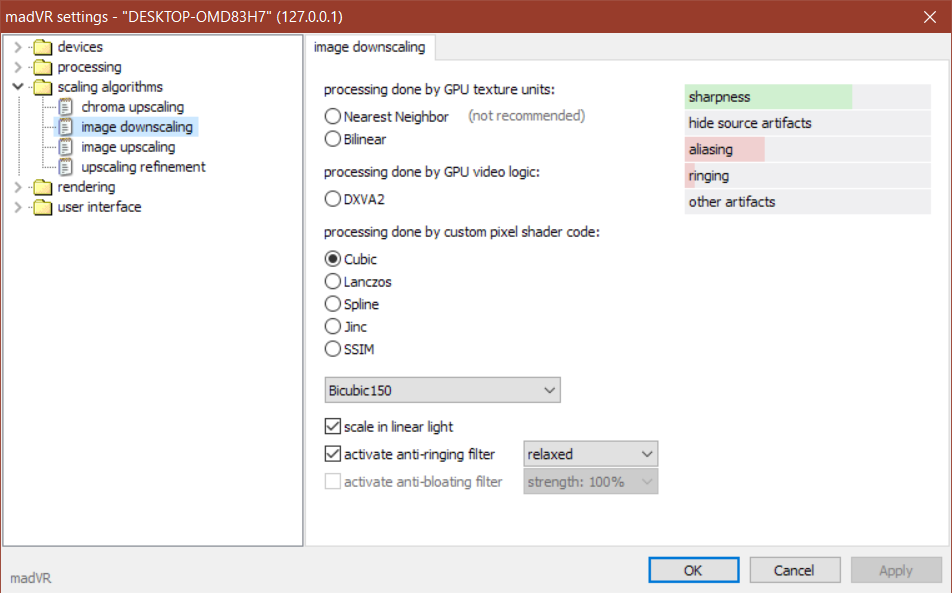Click the ringing rating bar
952x593 pixels.
tap(808, 175)
